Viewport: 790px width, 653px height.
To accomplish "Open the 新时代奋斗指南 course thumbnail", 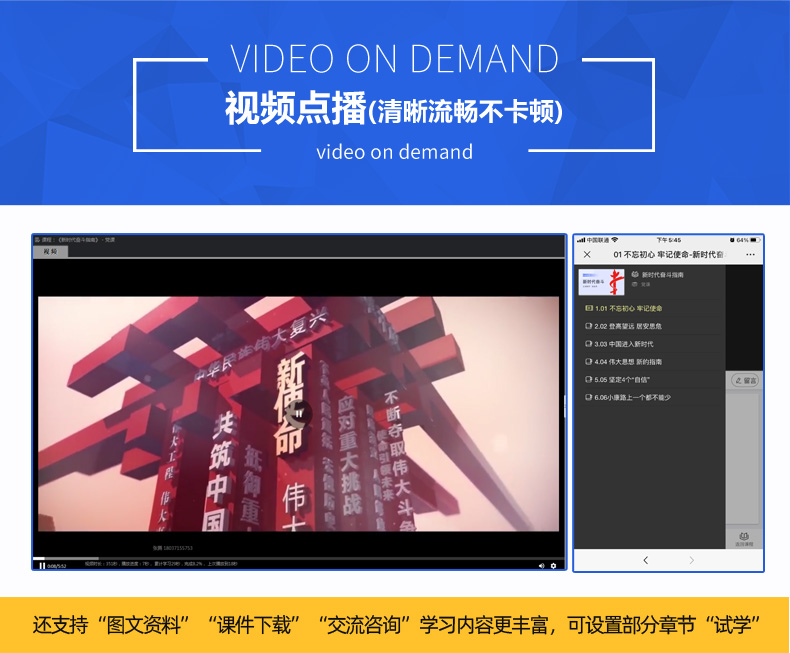I will [601, 282].
